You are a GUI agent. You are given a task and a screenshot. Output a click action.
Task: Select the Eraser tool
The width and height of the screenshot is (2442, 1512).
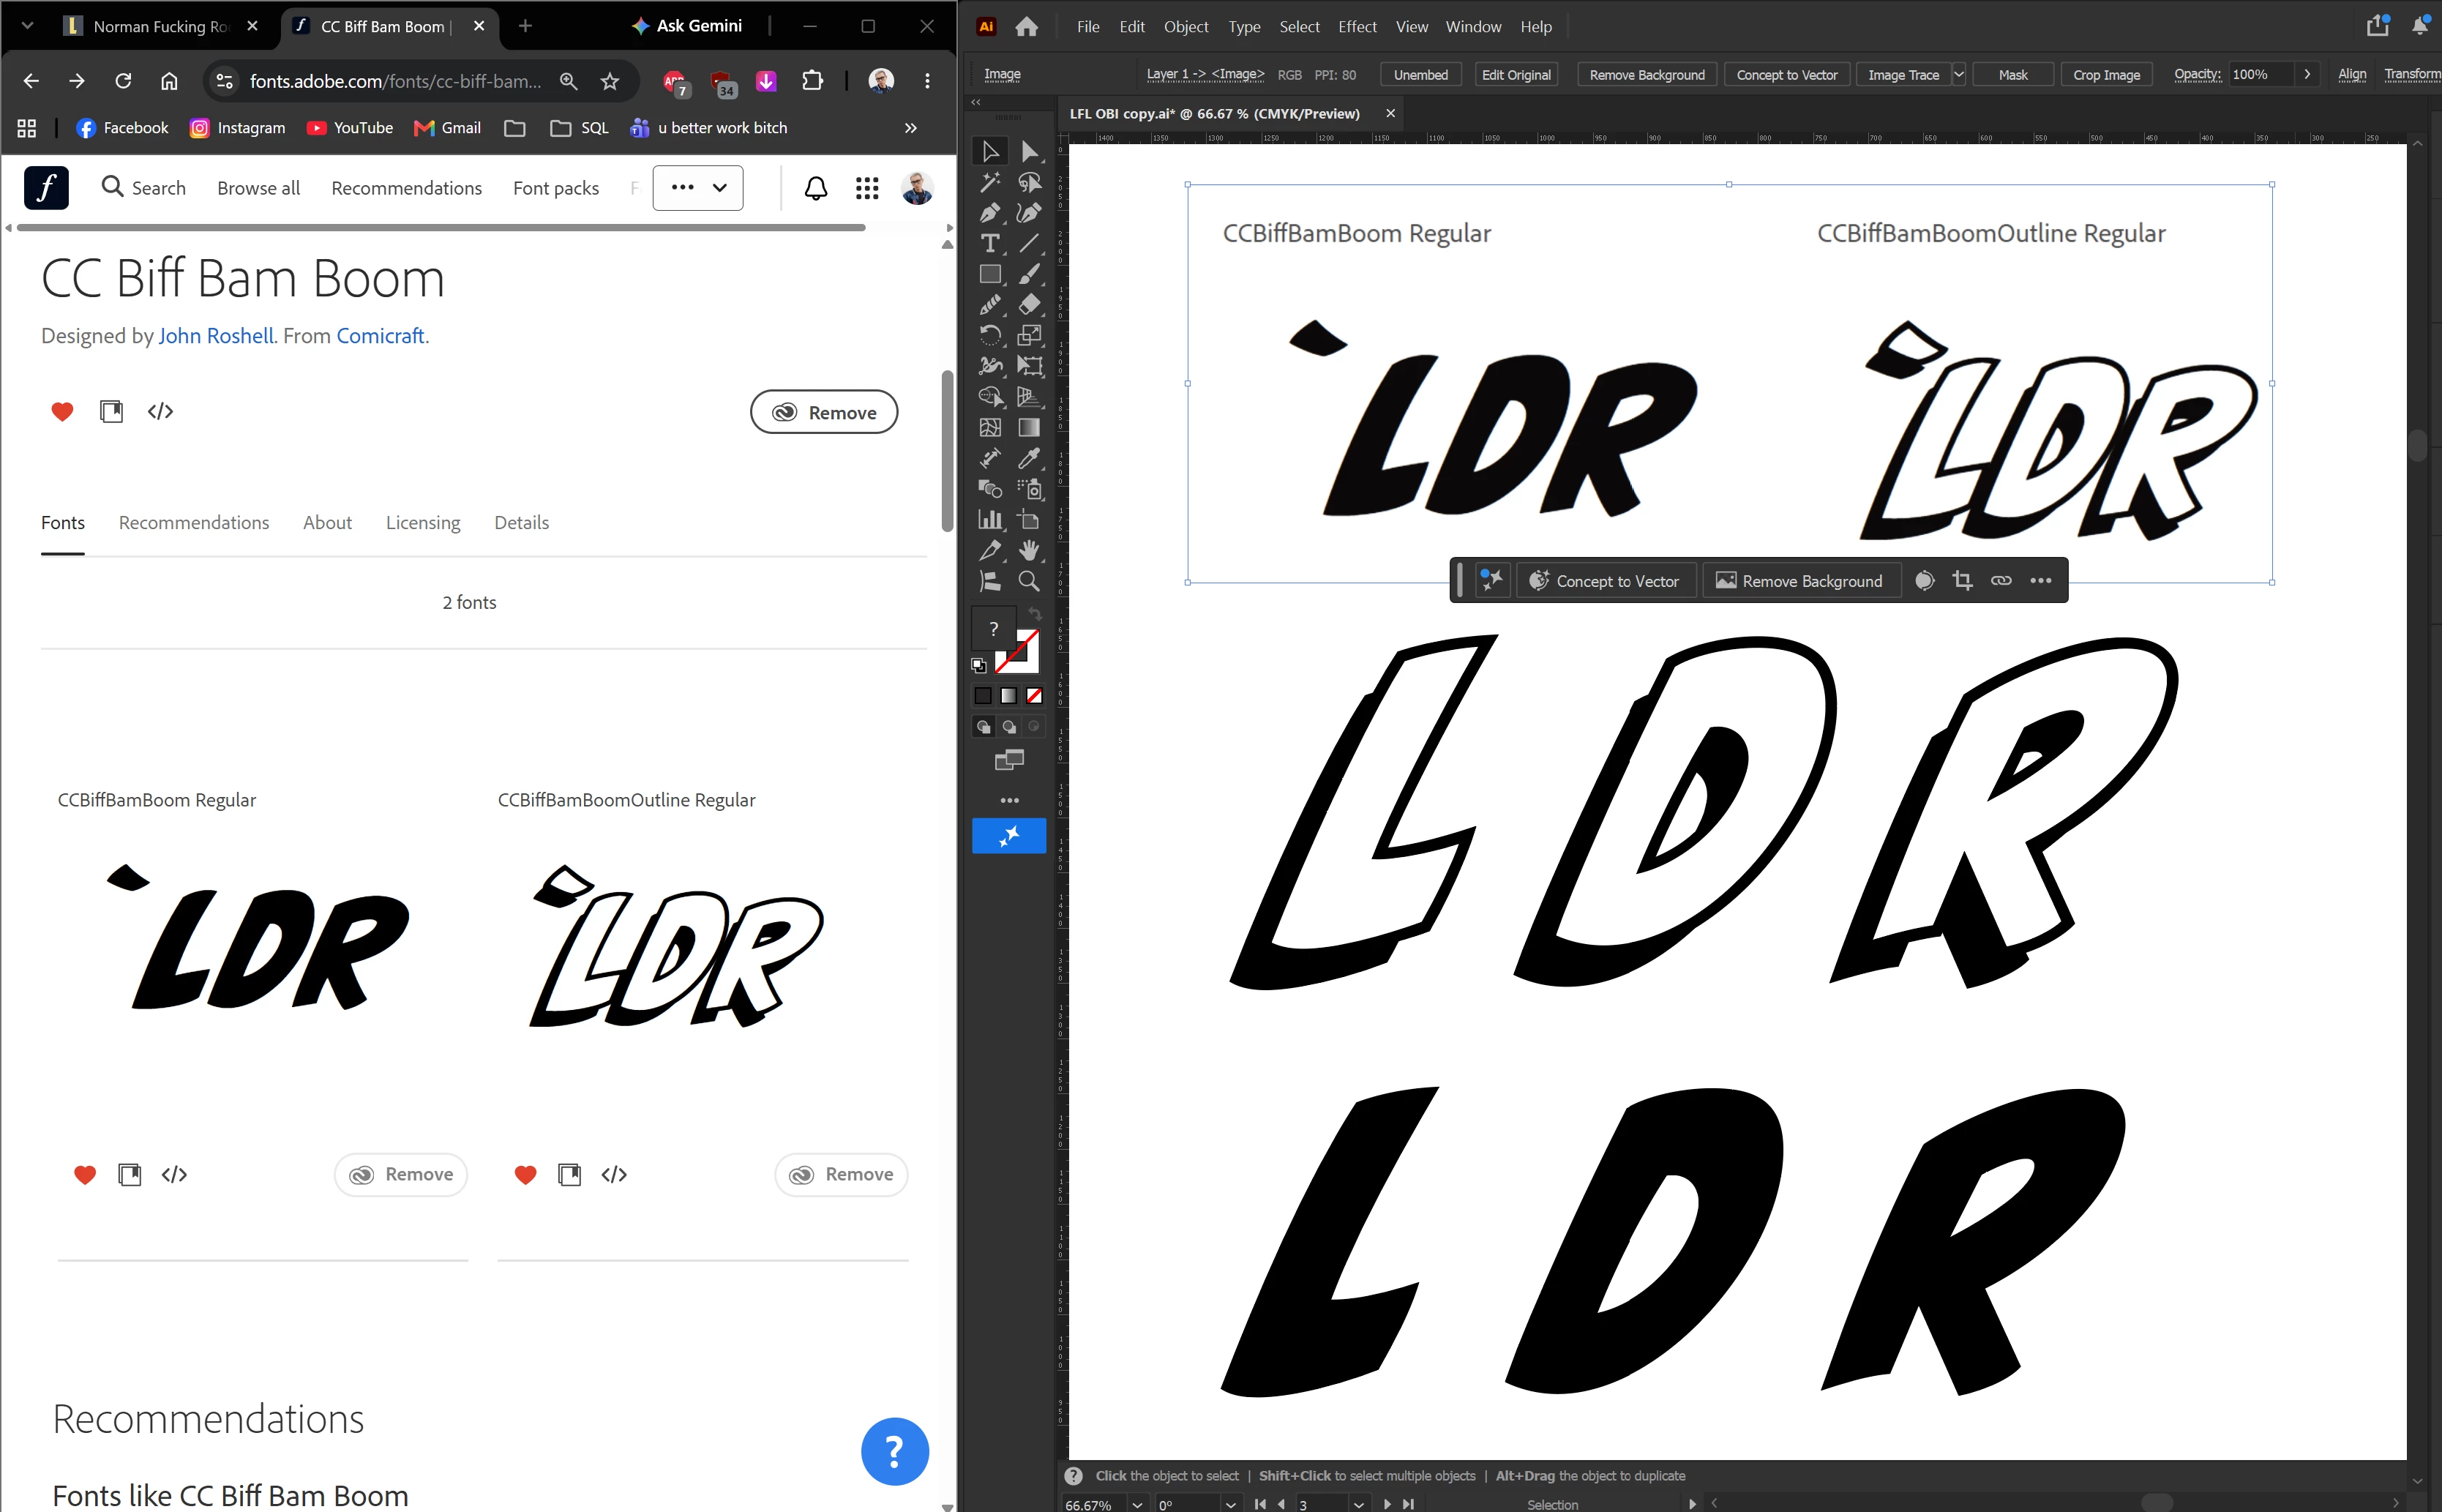[1029, 305]
